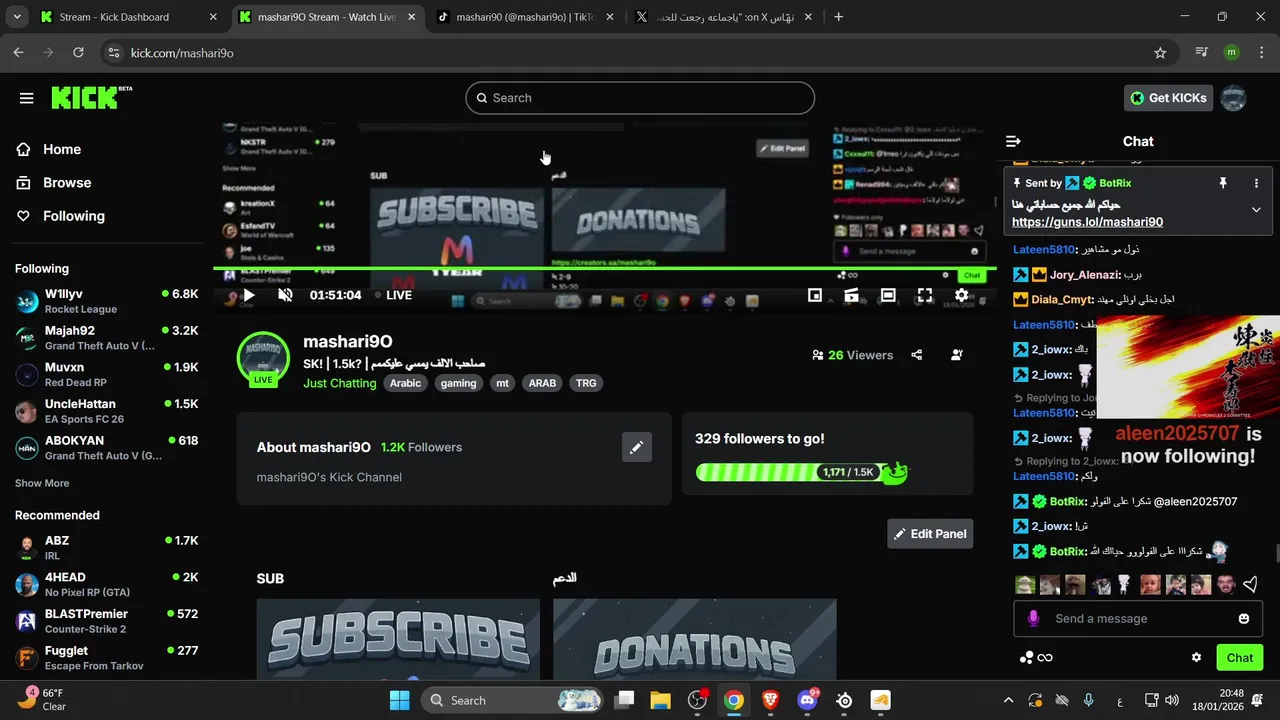
Task: Click the follow user icon beside share
Action: point(957,355)
